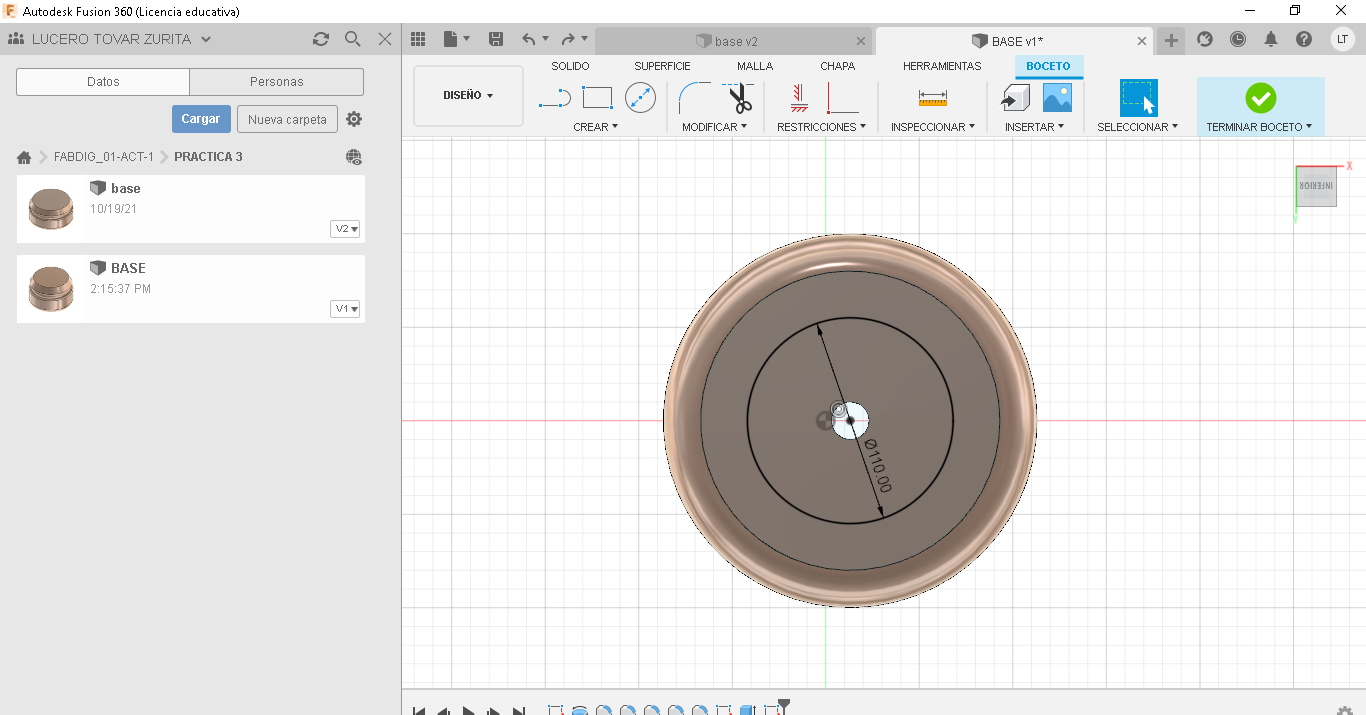This screenshot has width=1366, height=715.
Task: Select the Rectangle sketch tool
Action: (597, 98)
